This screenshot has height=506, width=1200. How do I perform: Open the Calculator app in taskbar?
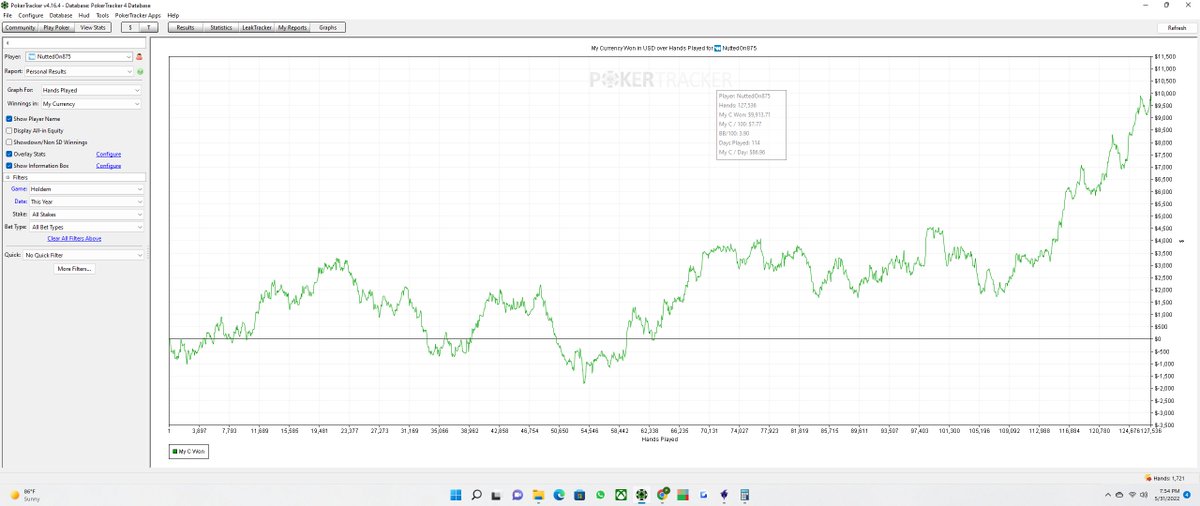[747, 495]
